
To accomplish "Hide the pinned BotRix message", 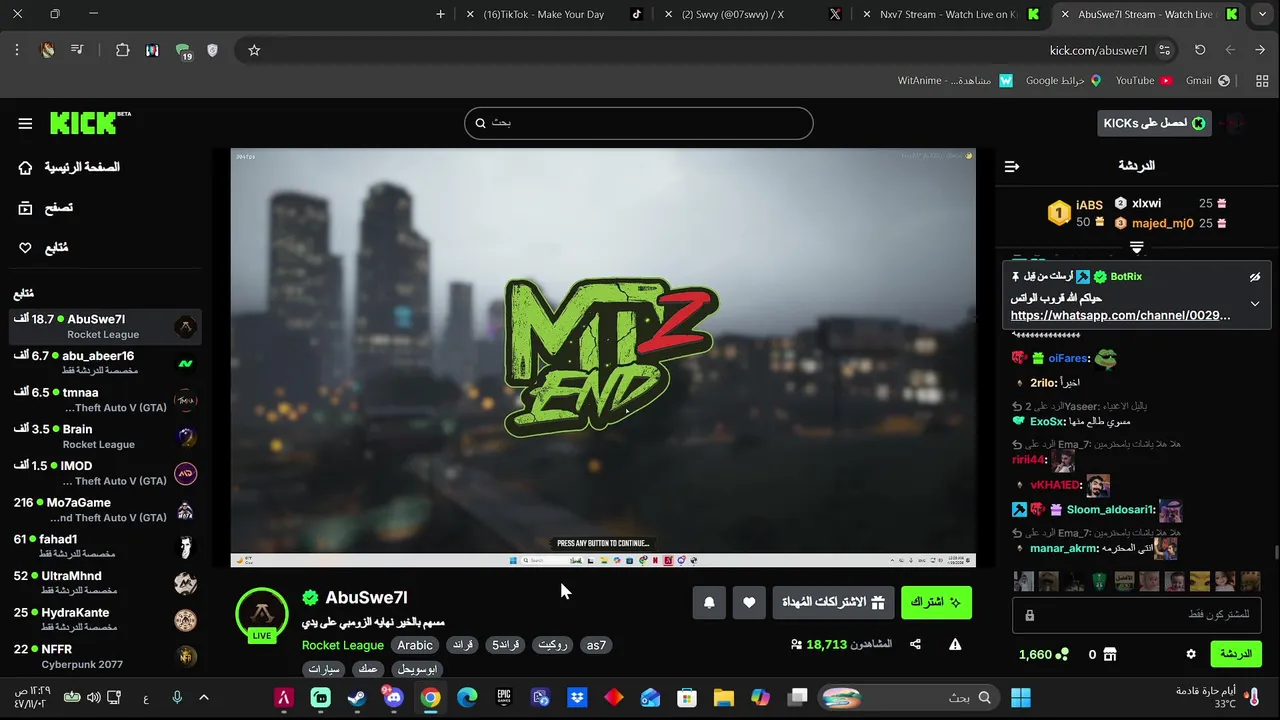I will pos(1255,277).
